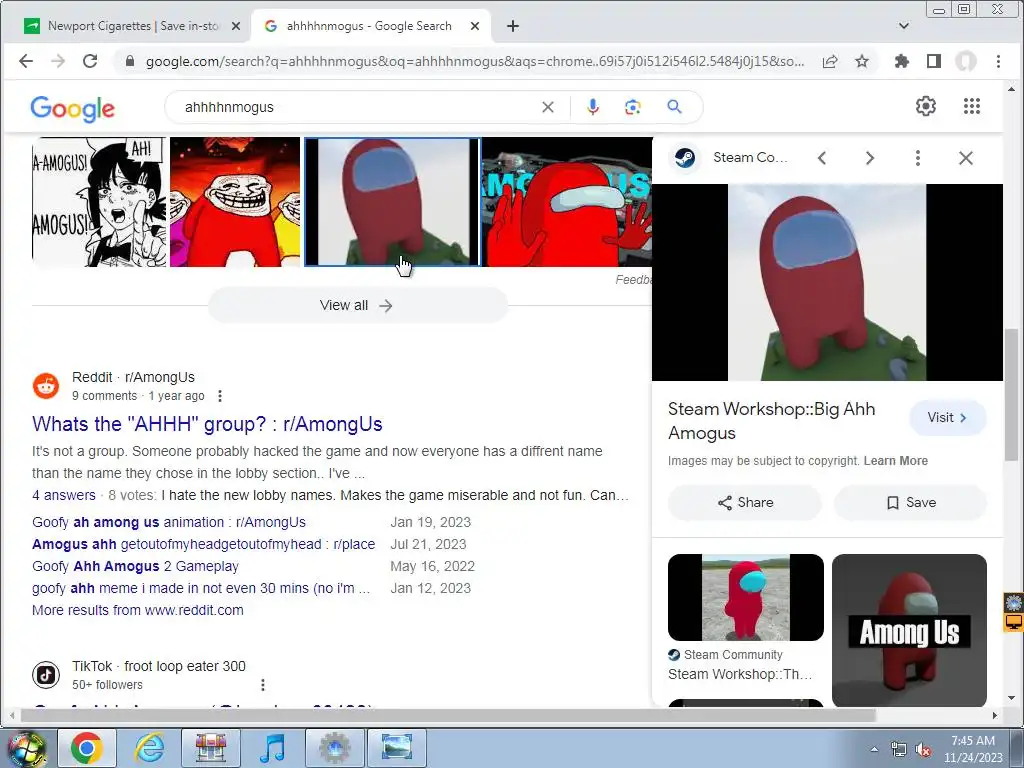
Task: Select the red crewmate waving hands thumbnail
Action: (x=567, y=202)
